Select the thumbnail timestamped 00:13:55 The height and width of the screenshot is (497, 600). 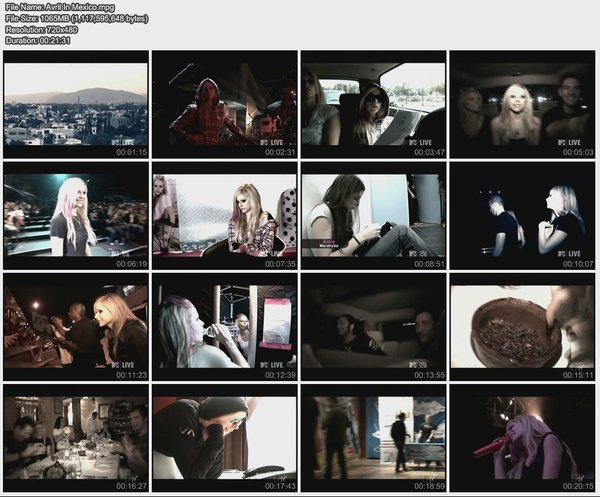coord(373,327)
